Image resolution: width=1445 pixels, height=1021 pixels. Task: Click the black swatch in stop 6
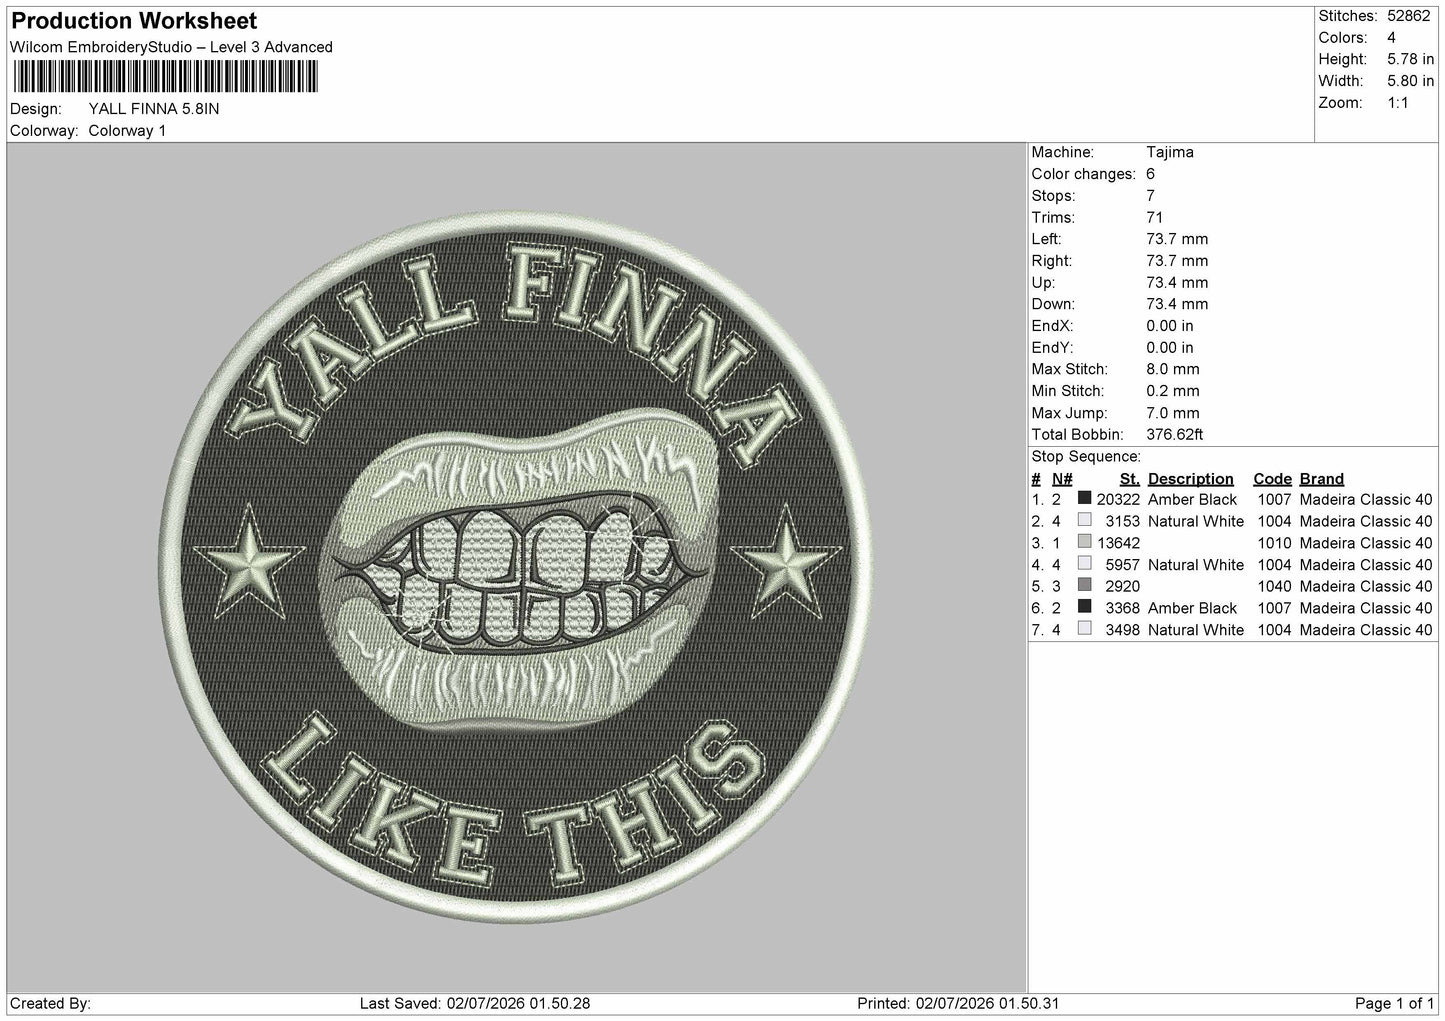[x=1084, y=607]
